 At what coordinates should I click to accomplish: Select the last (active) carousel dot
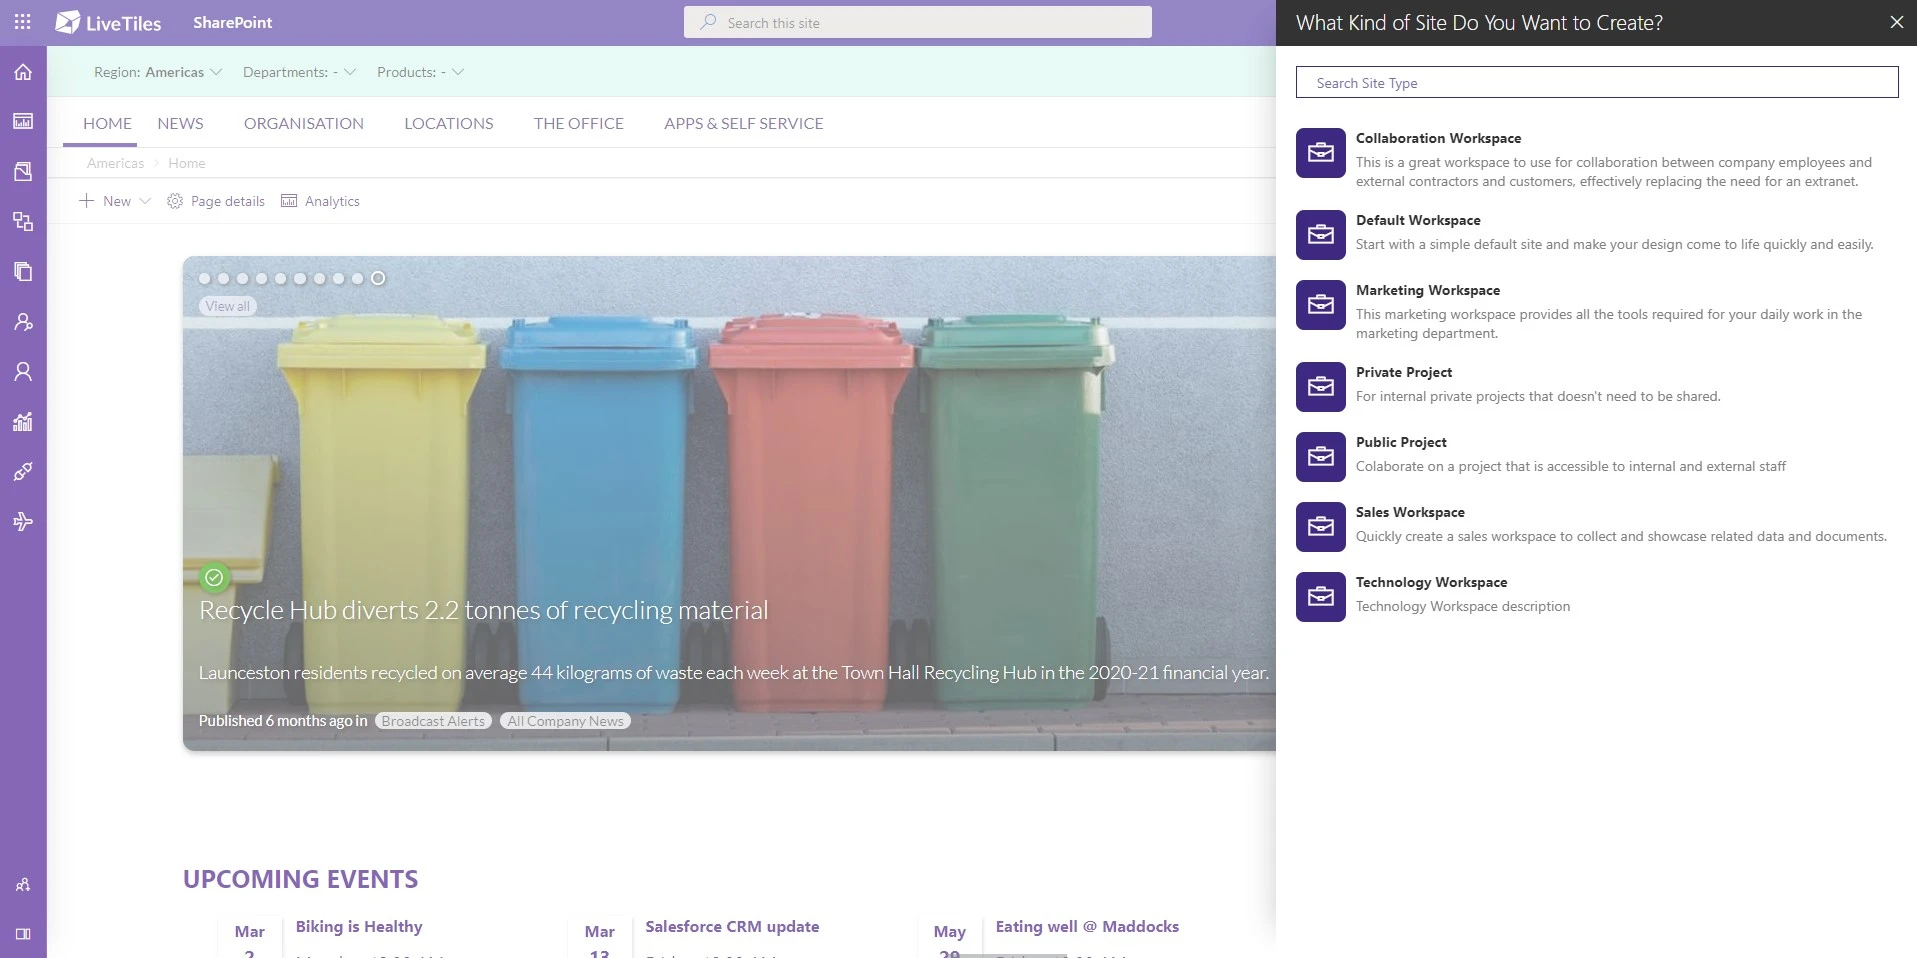coord(378,278)
